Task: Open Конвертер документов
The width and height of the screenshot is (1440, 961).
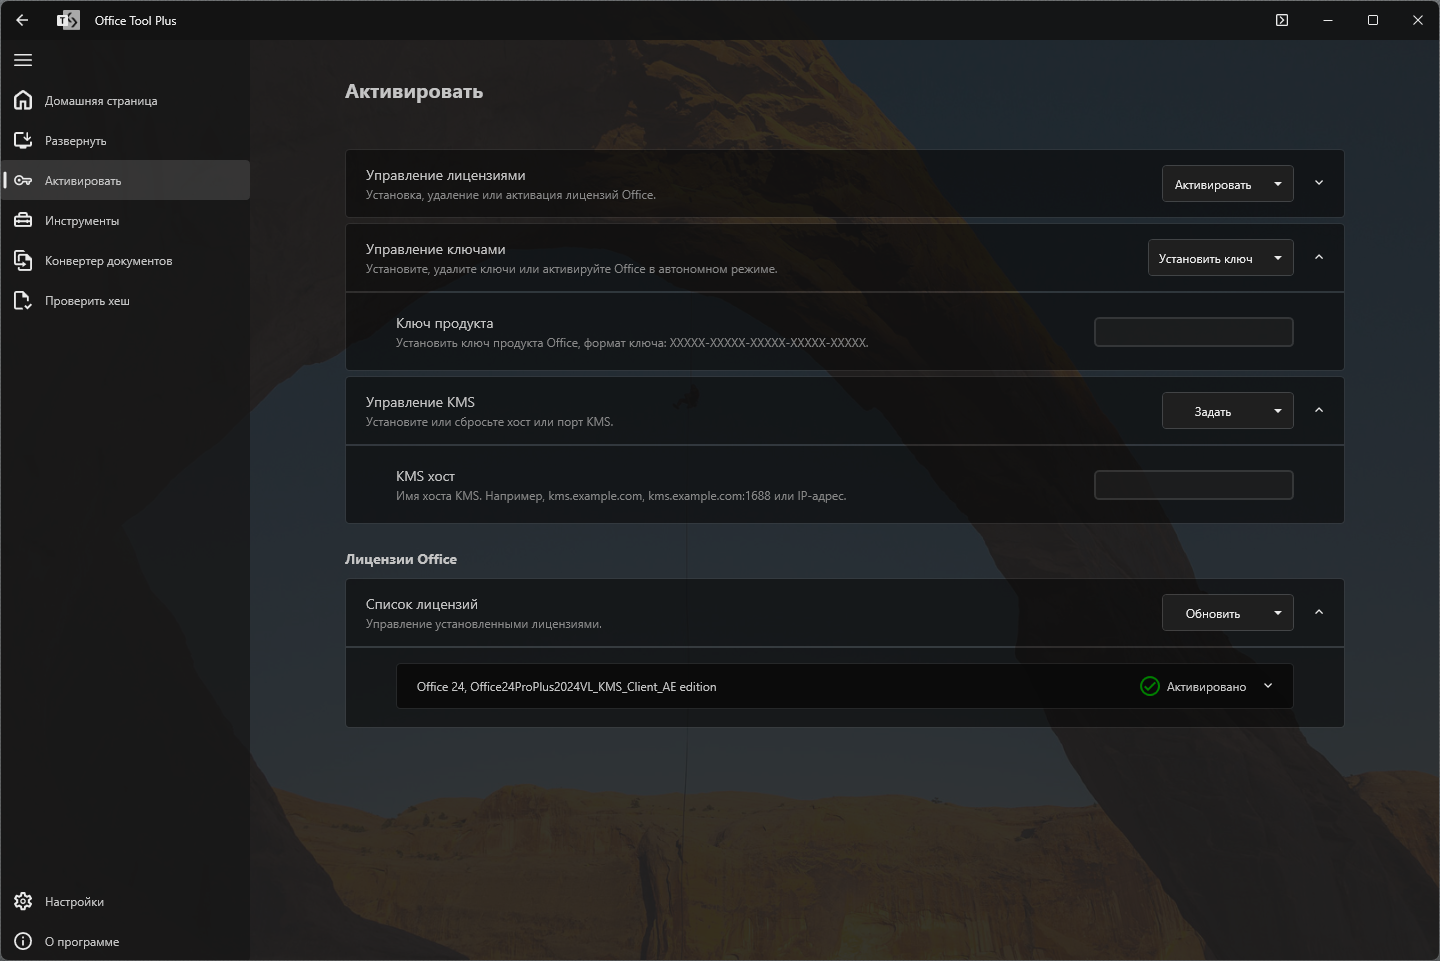Action: point(125,260)
